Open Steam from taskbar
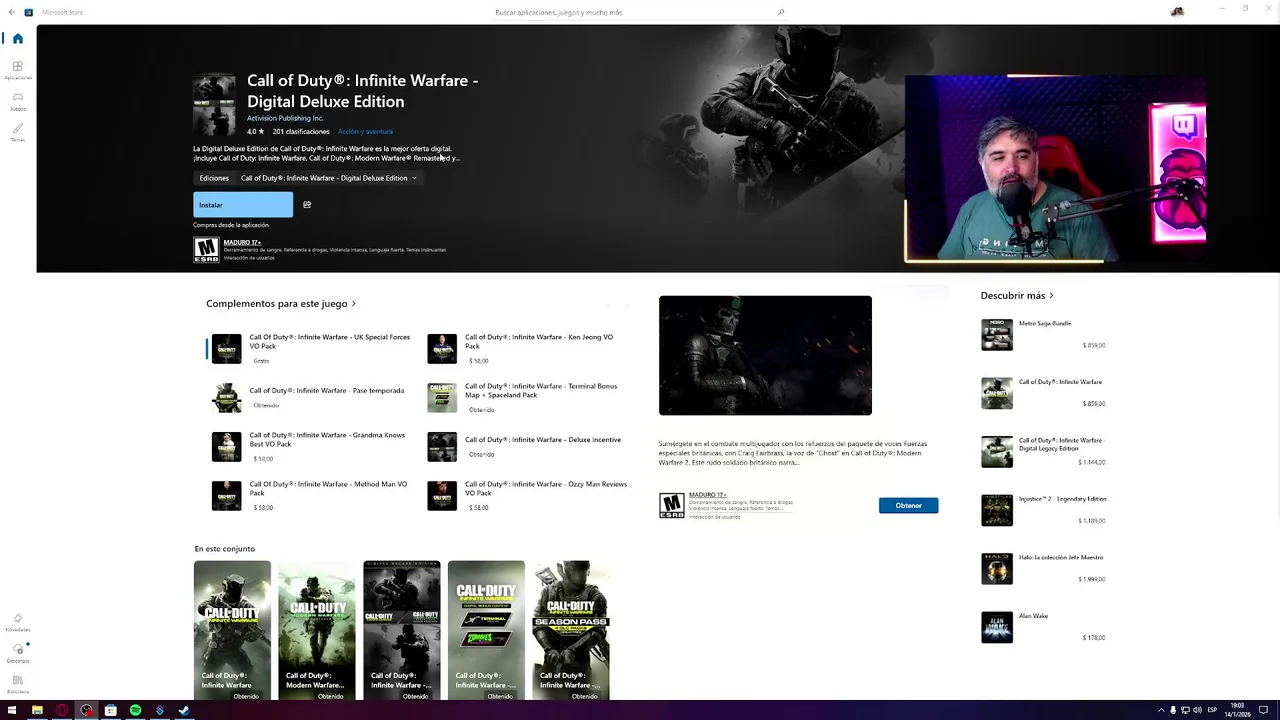 [184, 711]
